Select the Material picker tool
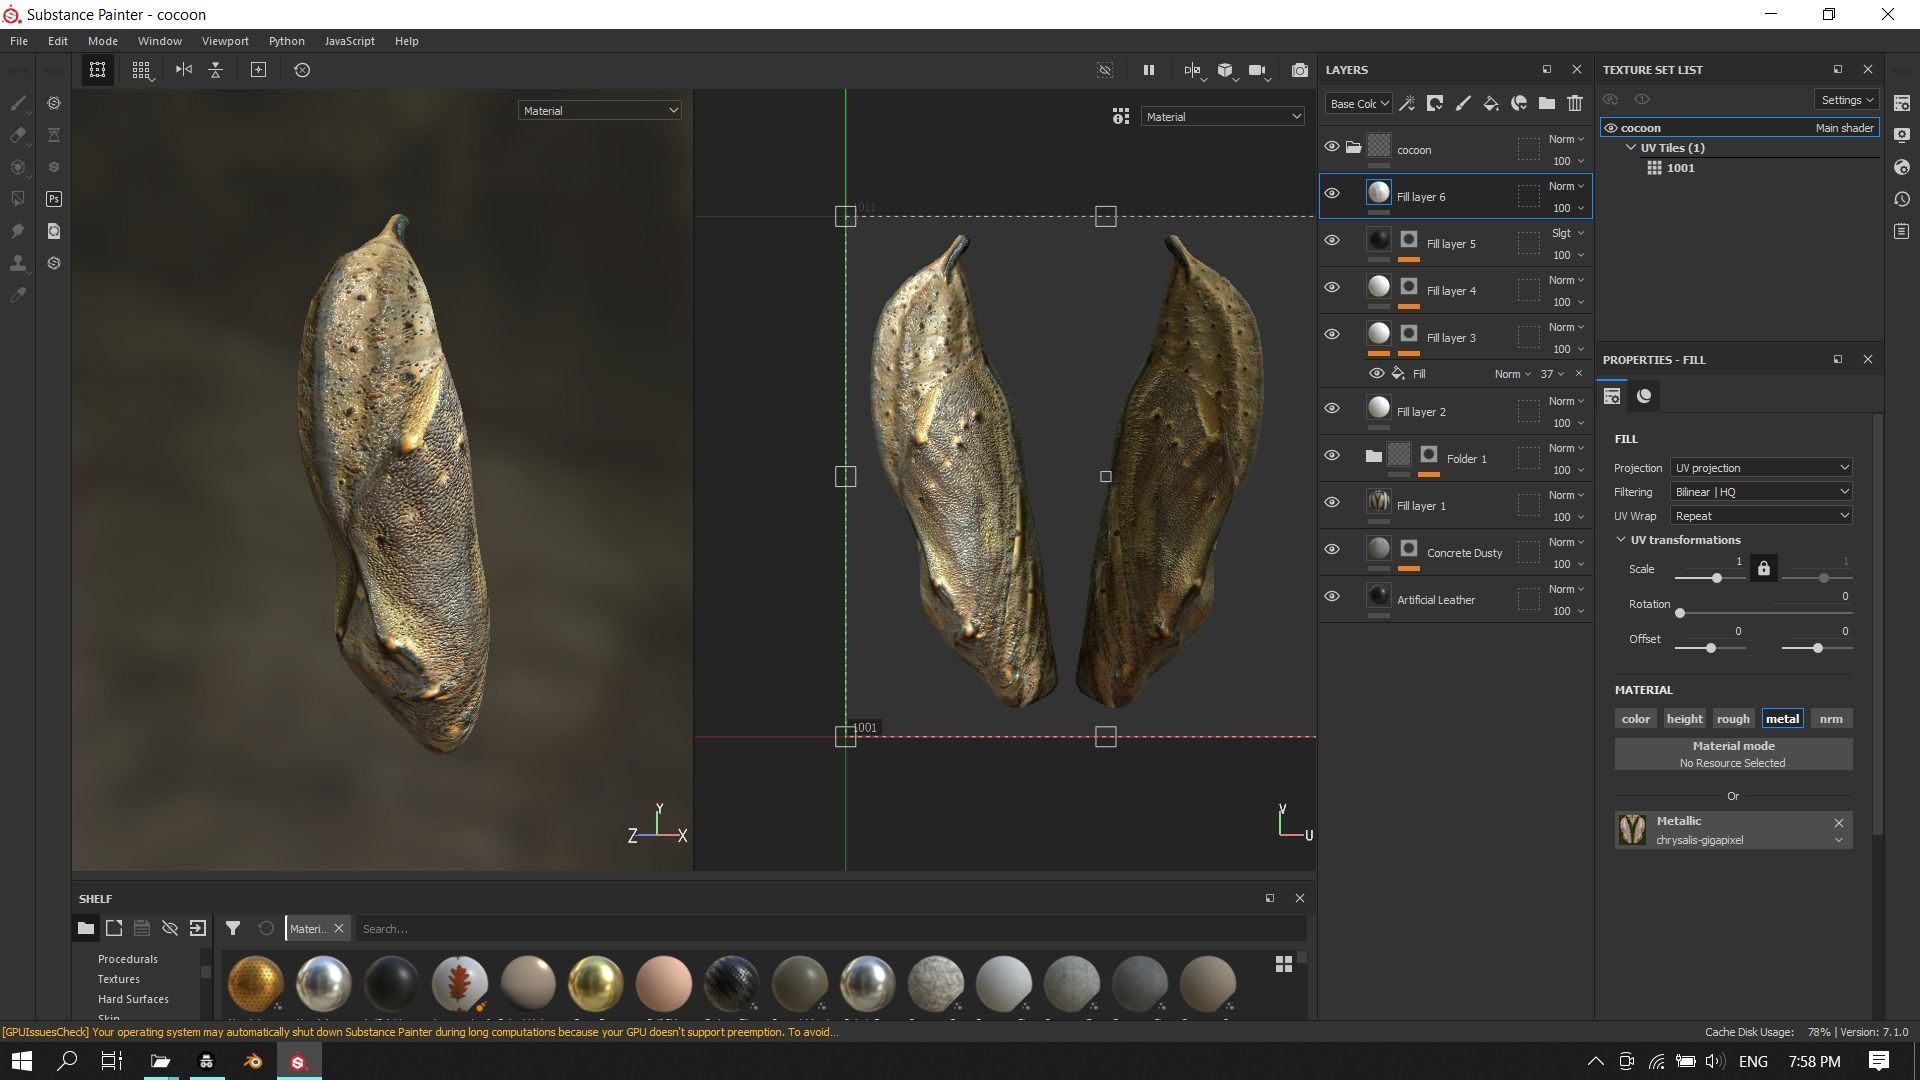1920x1080 pixels. coord(18,295)
